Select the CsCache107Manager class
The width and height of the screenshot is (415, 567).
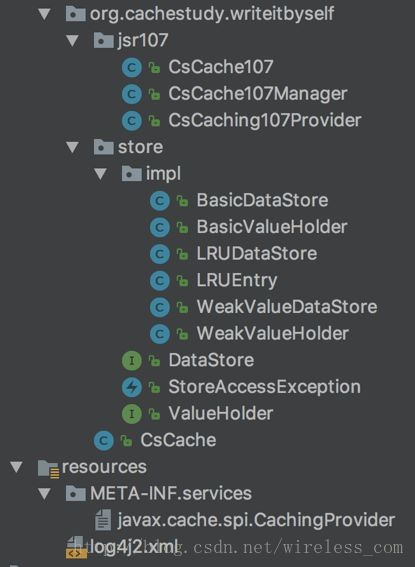pos(258,94)
